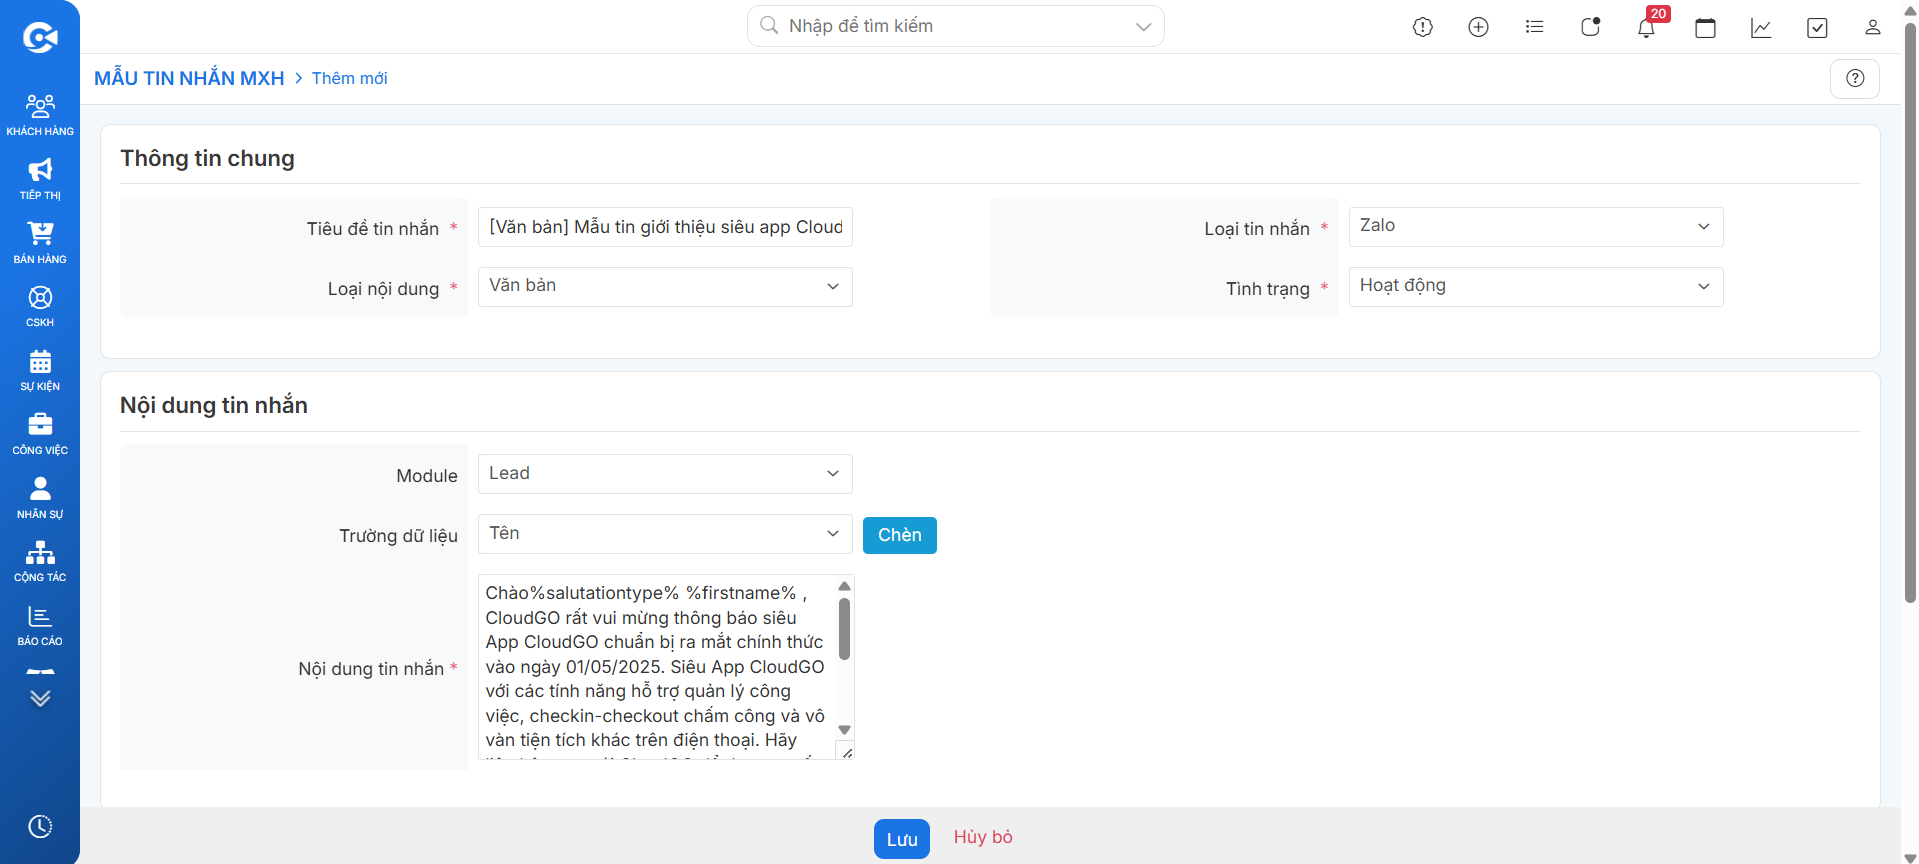Click the alert exclamation icon in top bar

(1423, 27)
